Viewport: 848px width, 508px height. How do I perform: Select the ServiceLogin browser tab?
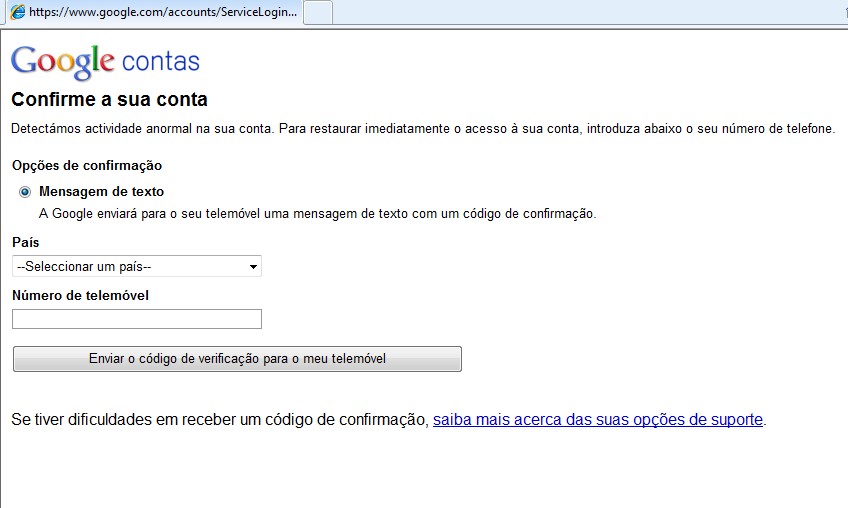click(x=154, y=12)
